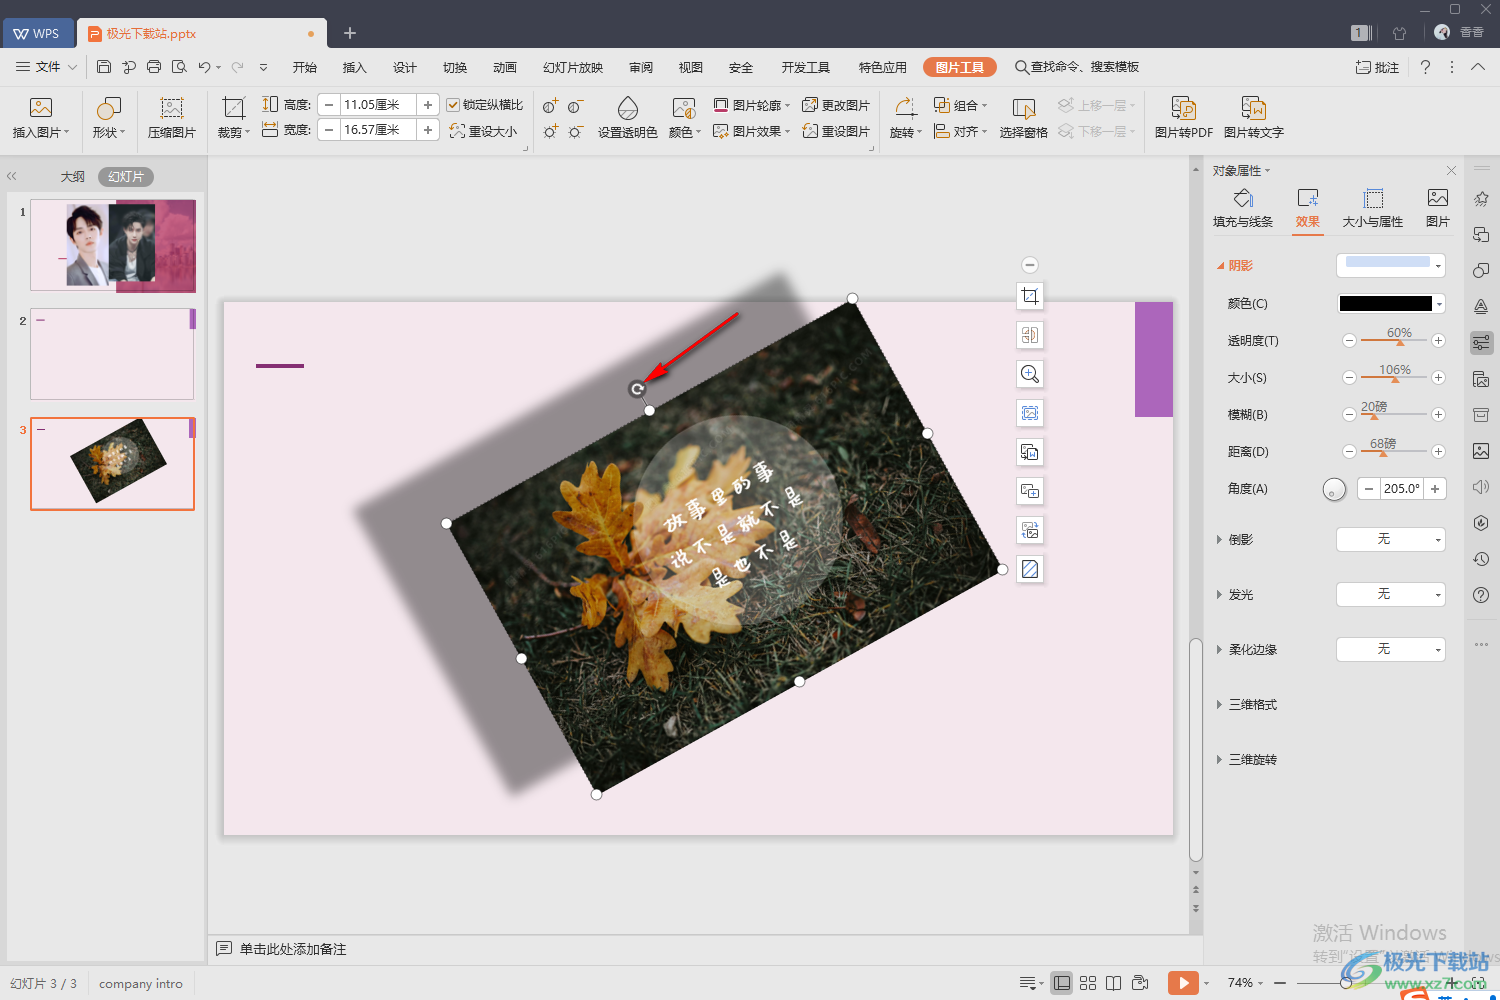Open the Picture Color (颜色) tool

point(683,108)
